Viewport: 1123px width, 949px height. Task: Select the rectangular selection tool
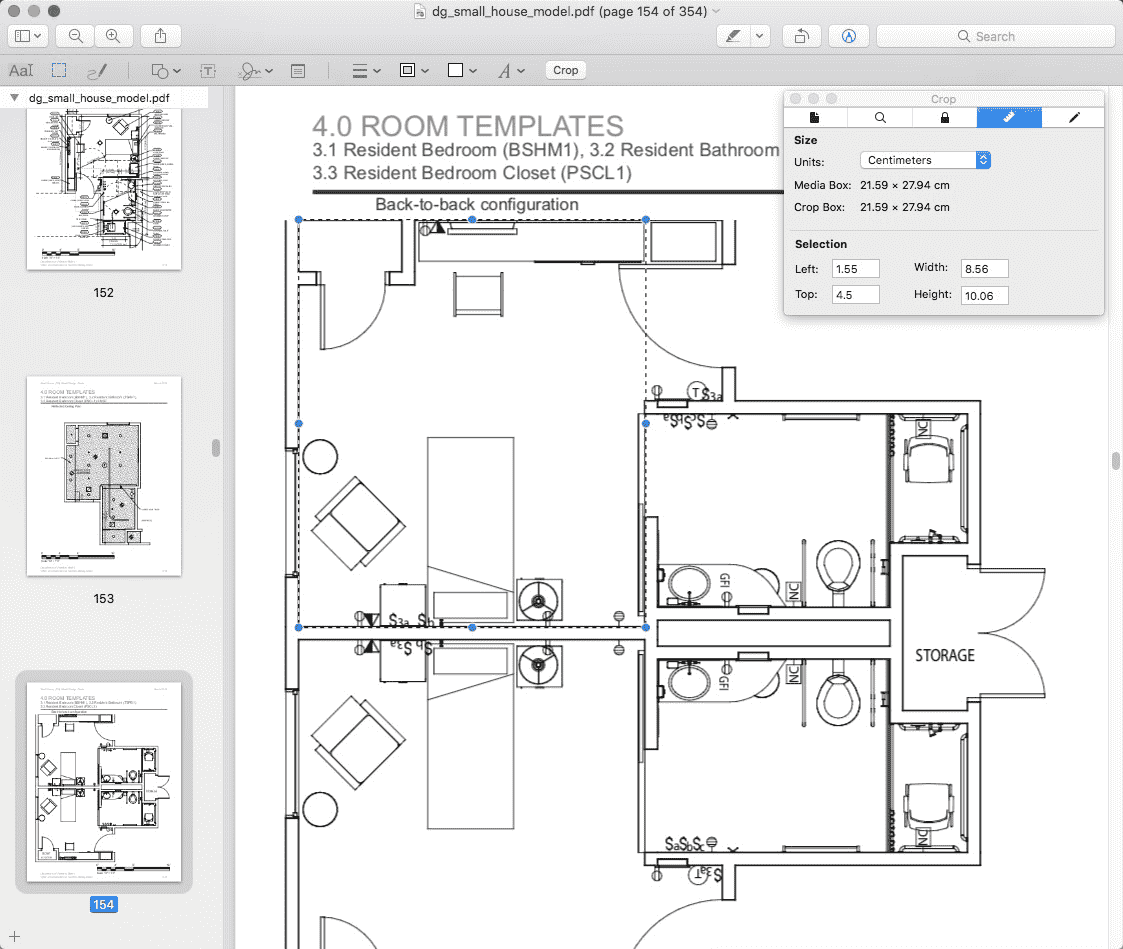click(58, 70)
